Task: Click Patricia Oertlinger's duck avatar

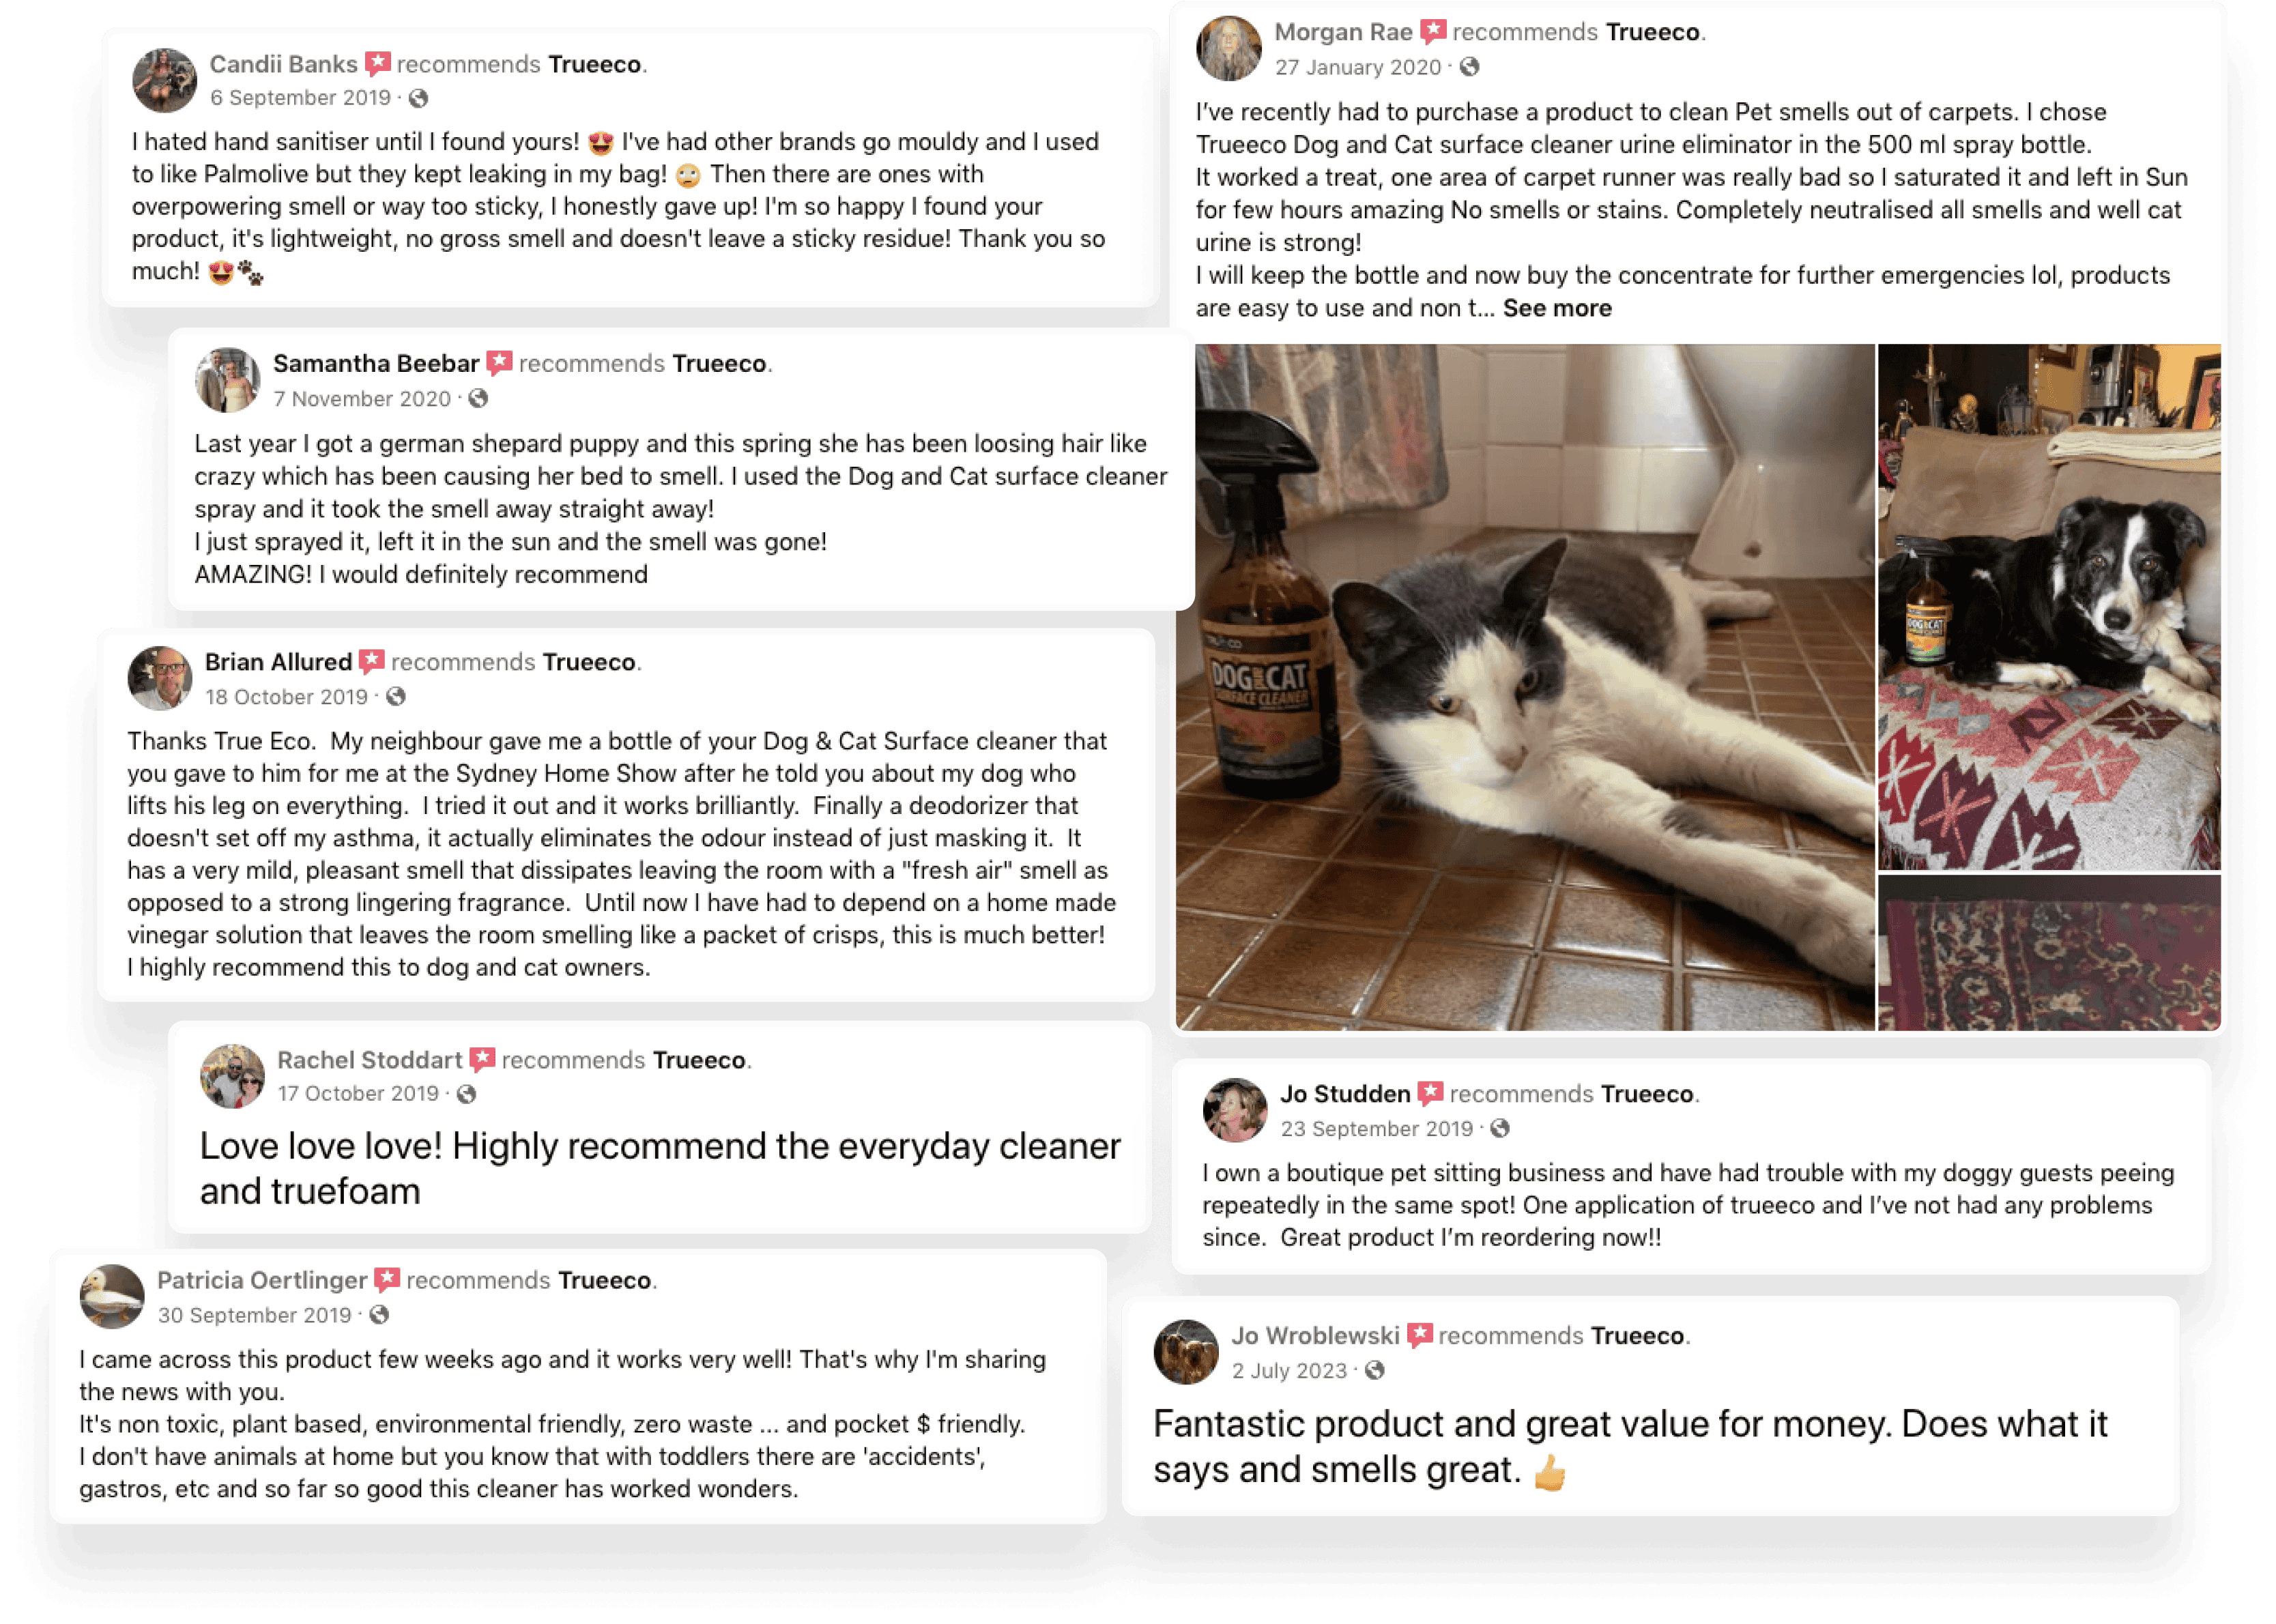Action: point(112,1297)
